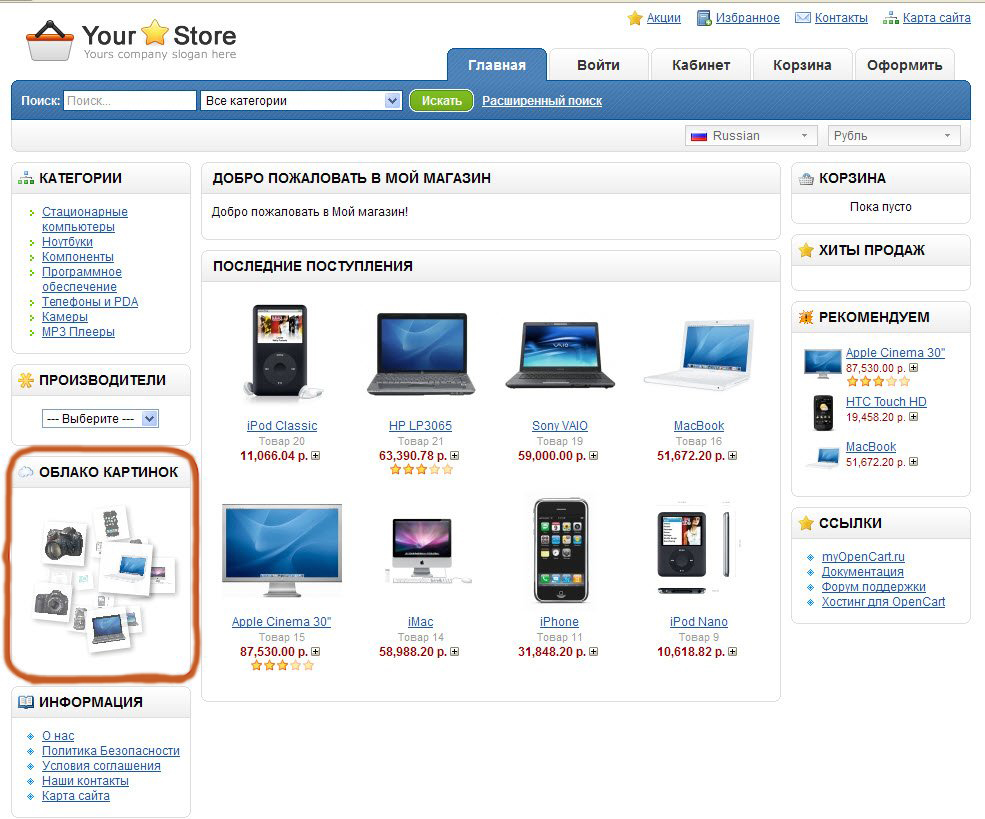Image resolution: width=985 pixels, height=819 pixels.
Task: Click the Избранное bookmark icon
Action: tap(704, 18)
